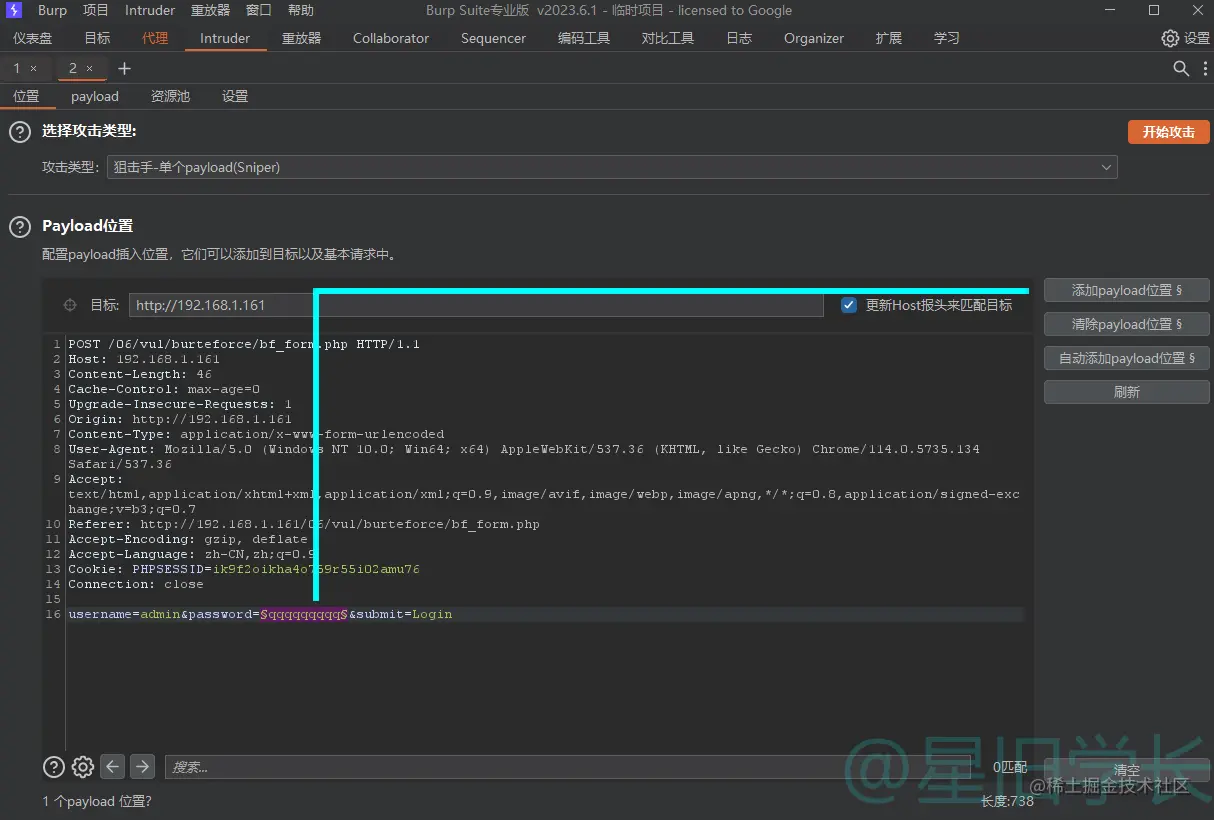Click the target crosshair icon next to 目标

click(70, 305)
